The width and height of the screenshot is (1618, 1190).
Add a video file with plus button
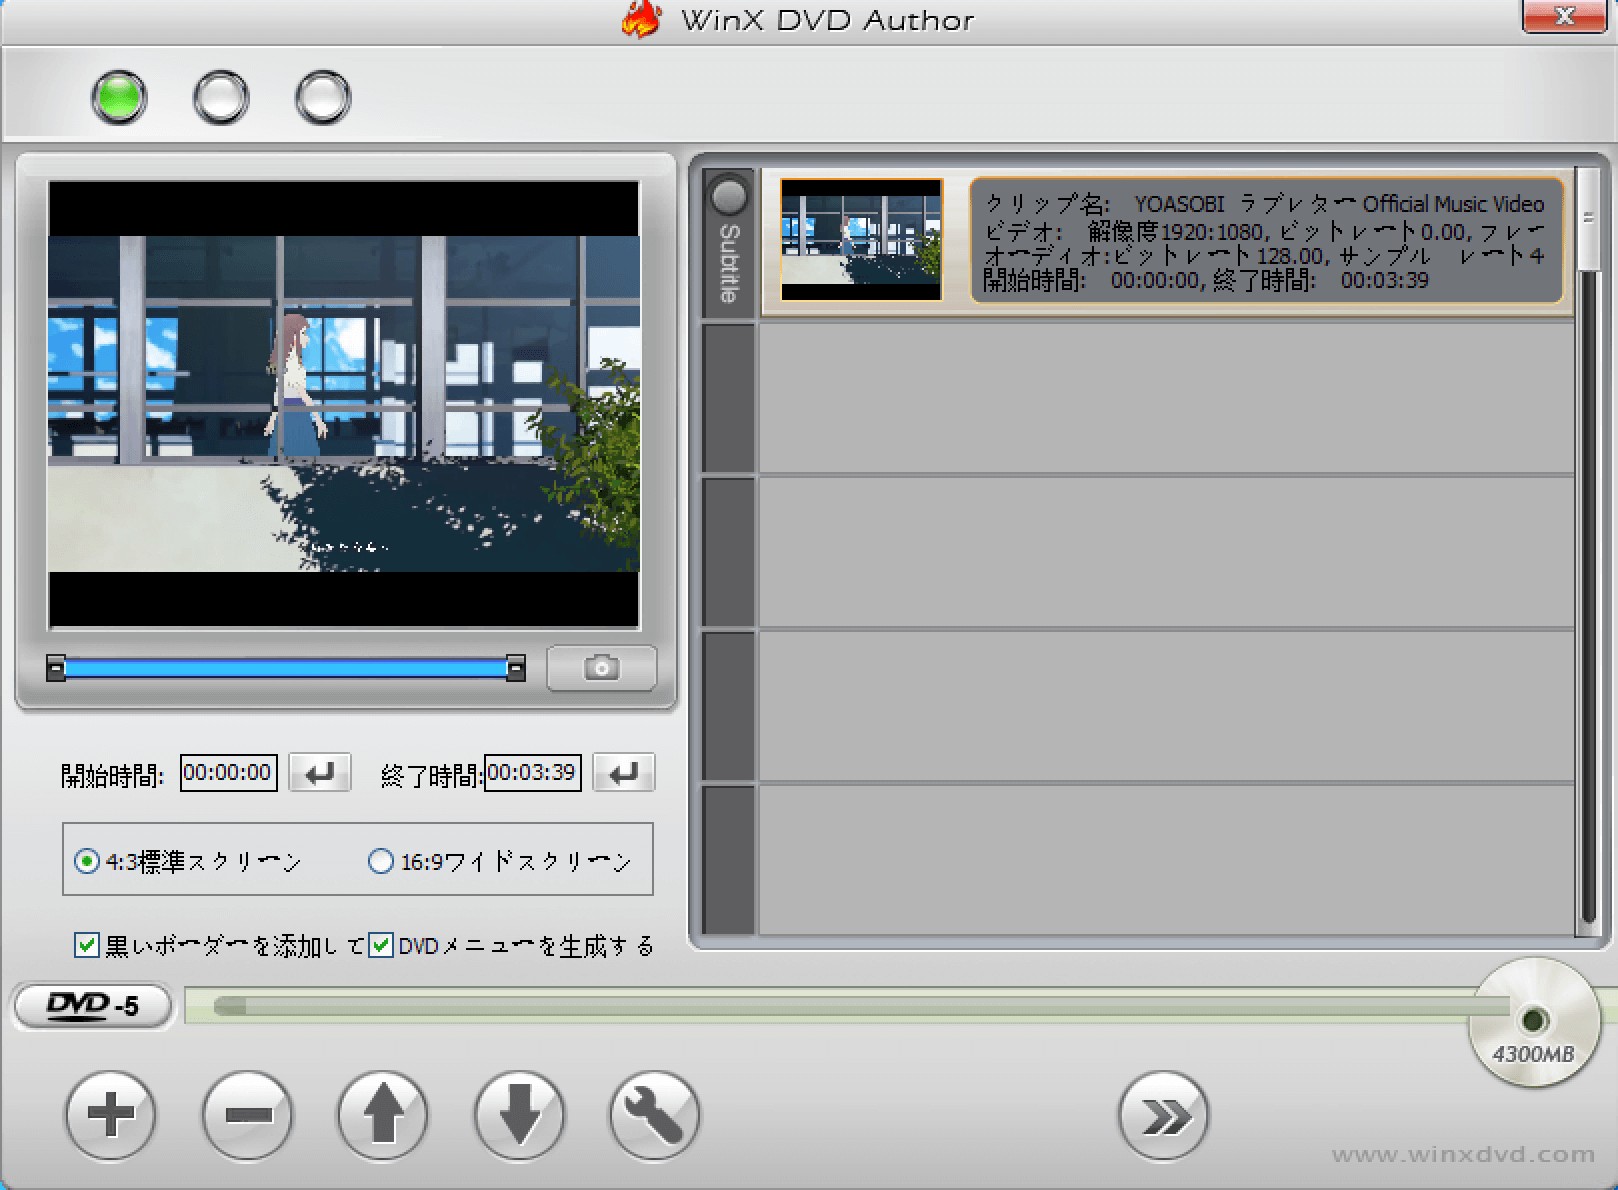[x=111, y=1115]
